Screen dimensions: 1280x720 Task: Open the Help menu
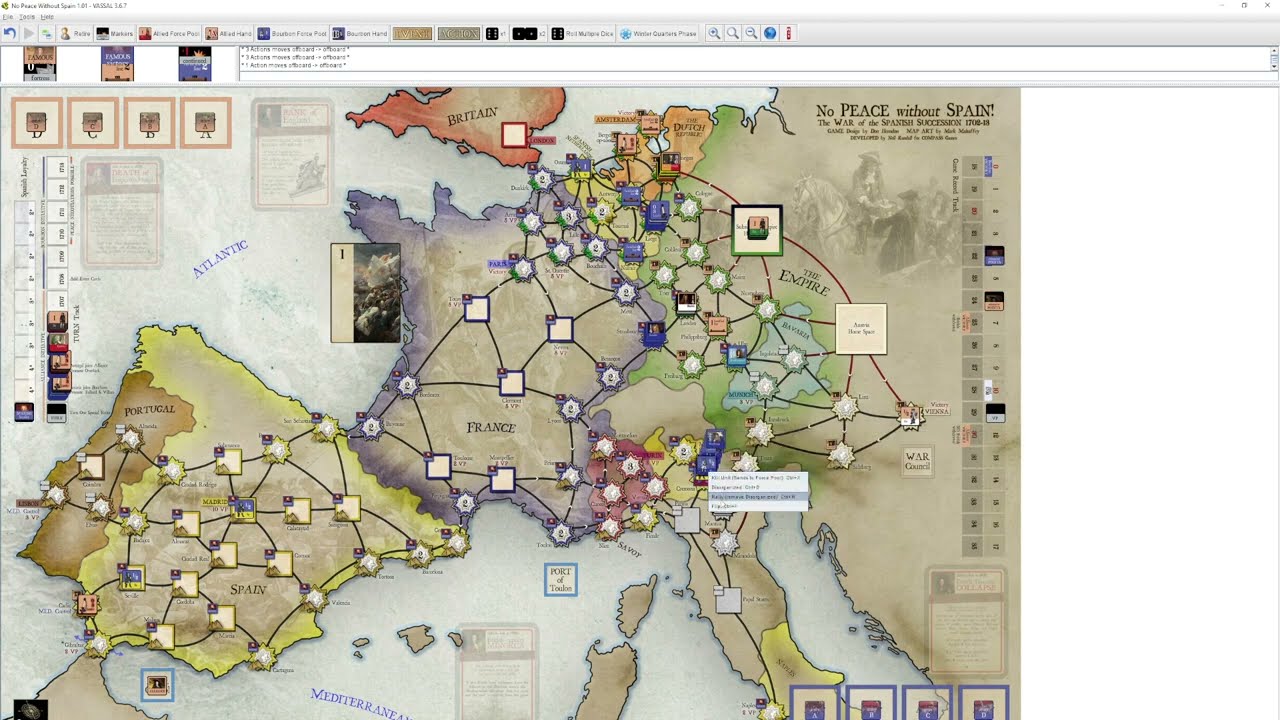pyautogui.click(x=47, y=17)
